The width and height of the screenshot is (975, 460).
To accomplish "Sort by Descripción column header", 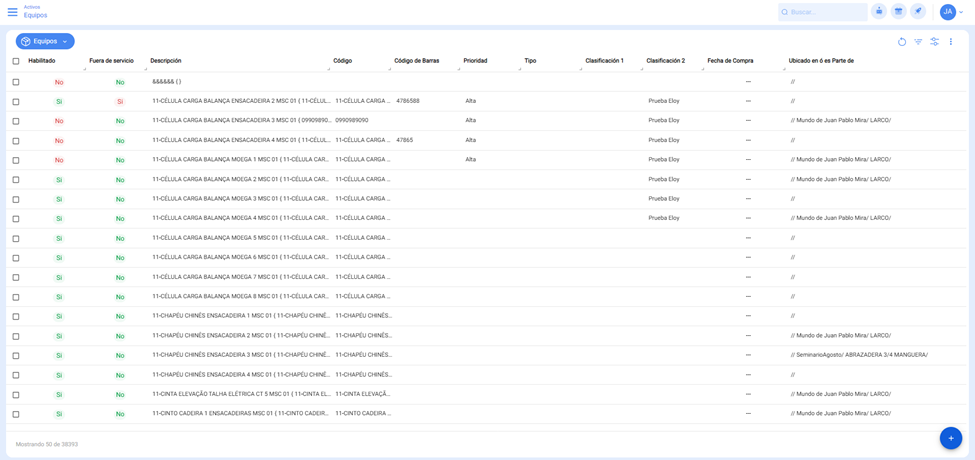I will tap(166, 61).
